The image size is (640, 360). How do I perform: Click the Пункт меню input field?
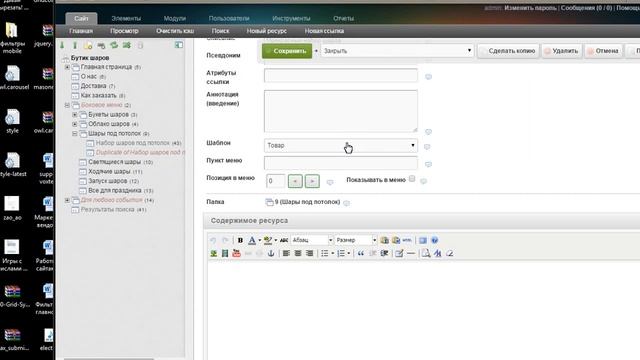tap(341, 162)
